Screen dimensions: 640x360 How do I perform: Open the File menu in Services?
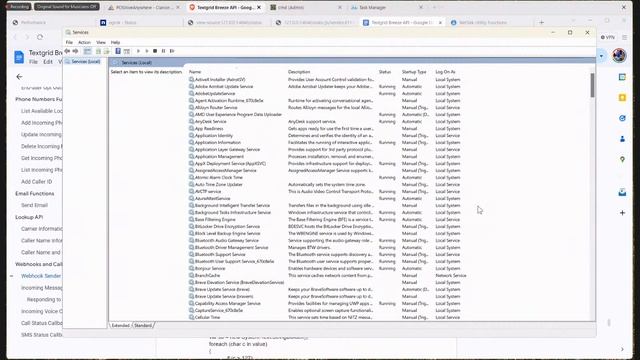pyautogui.click(x=69, y=42)
